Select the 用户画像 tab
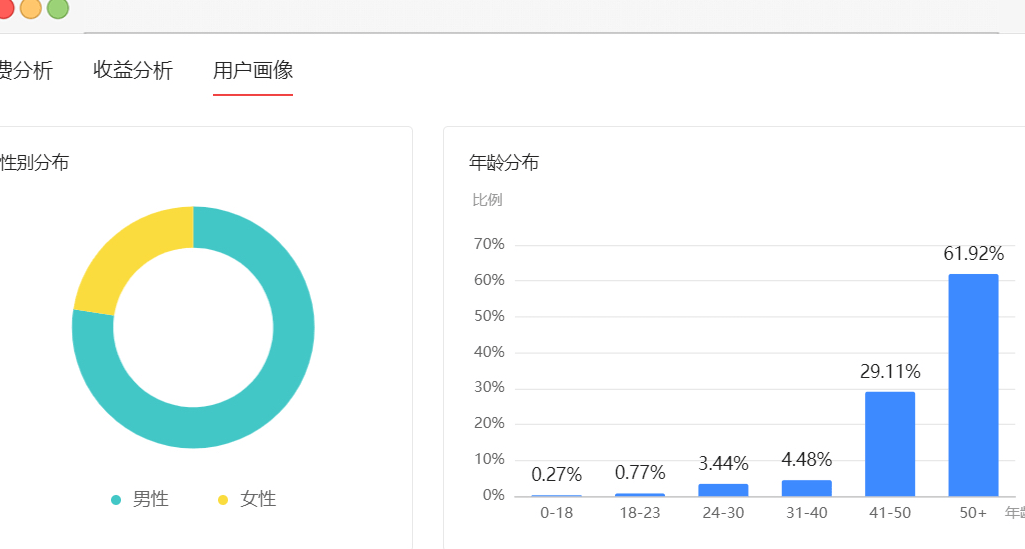 pos(252,70)
